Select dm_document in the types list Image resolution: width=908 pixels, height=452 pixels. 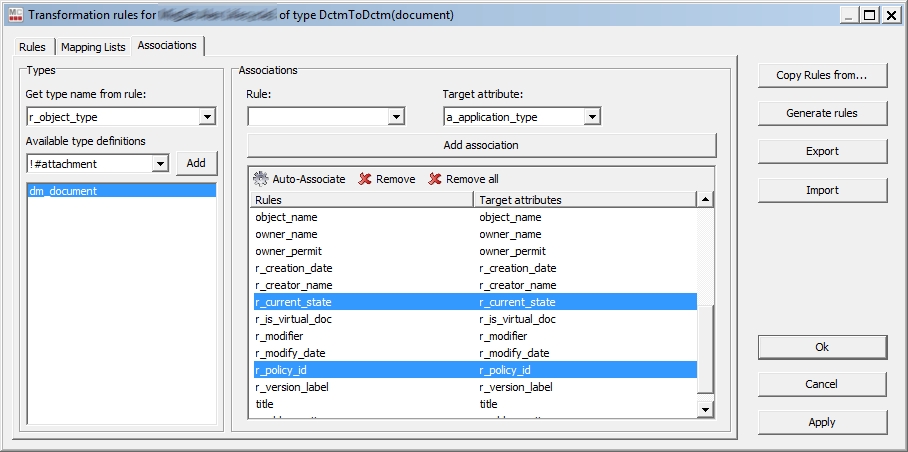tap(120, 190)
